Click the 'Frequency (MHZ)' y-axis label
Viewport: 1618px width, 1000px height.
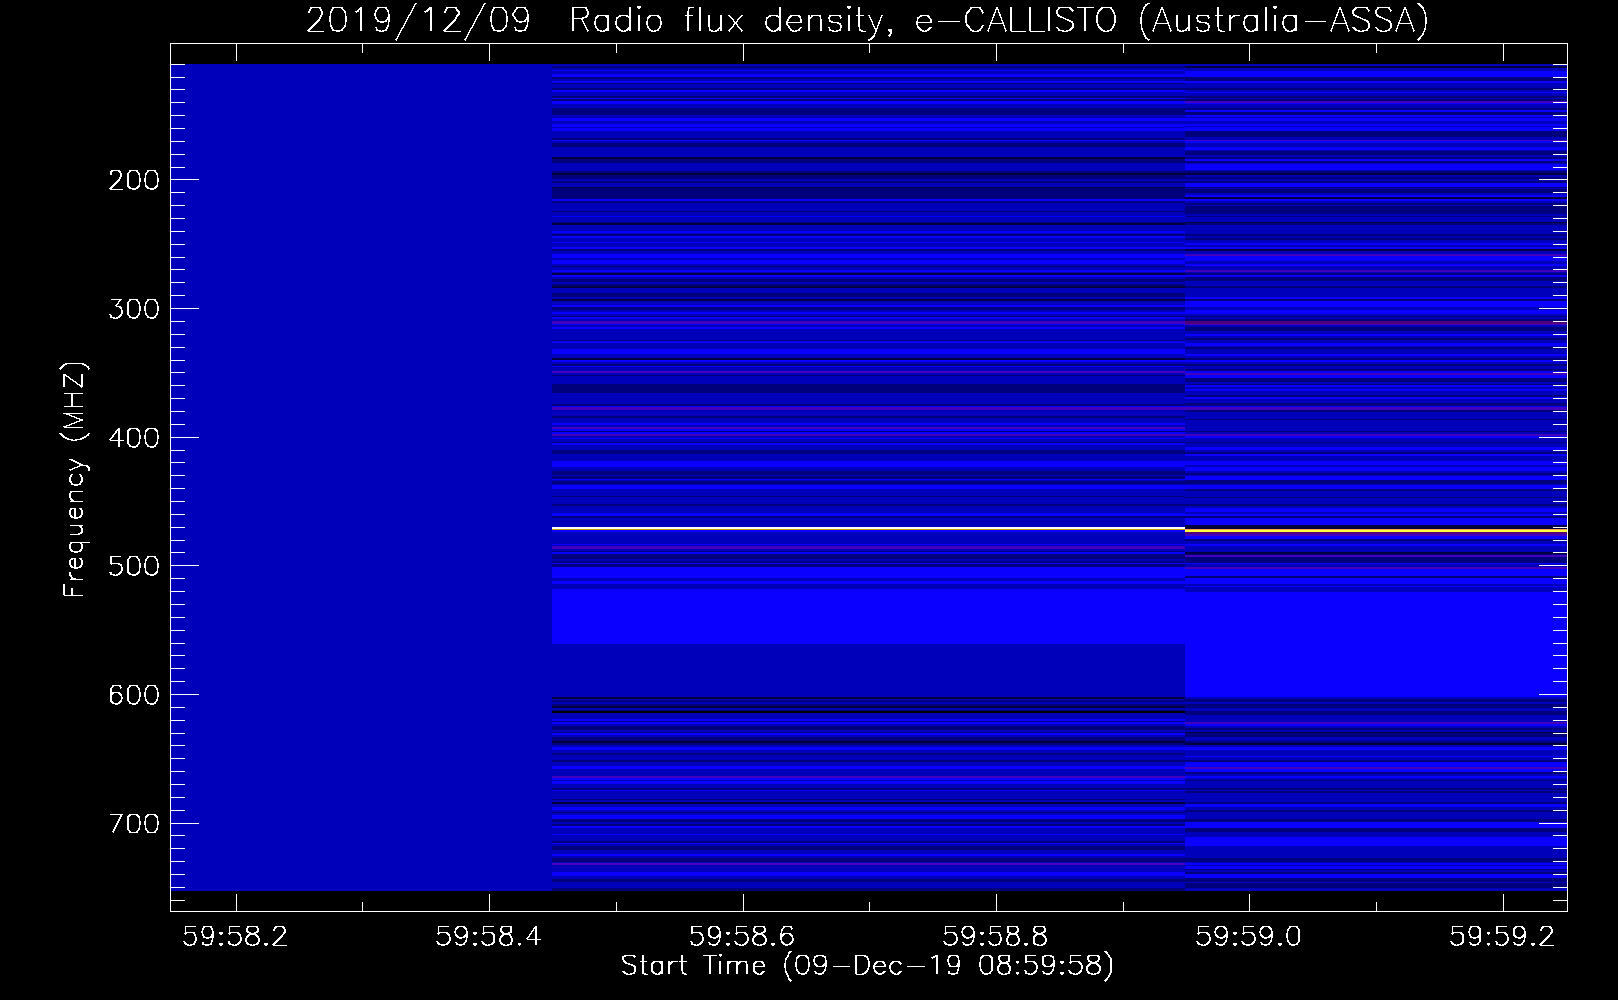[75, 479]
